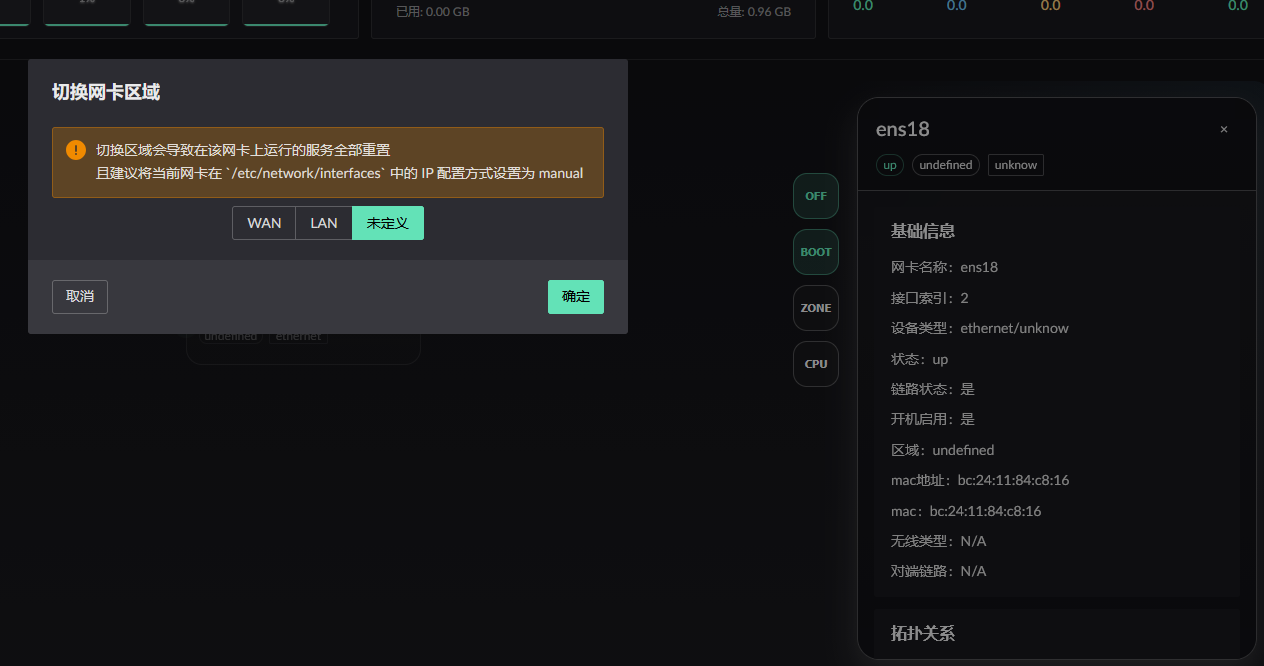Confirm zone switch with 确定 button
The height and width of the screenshot is (666, 1264).
click(x=576, y=297)
